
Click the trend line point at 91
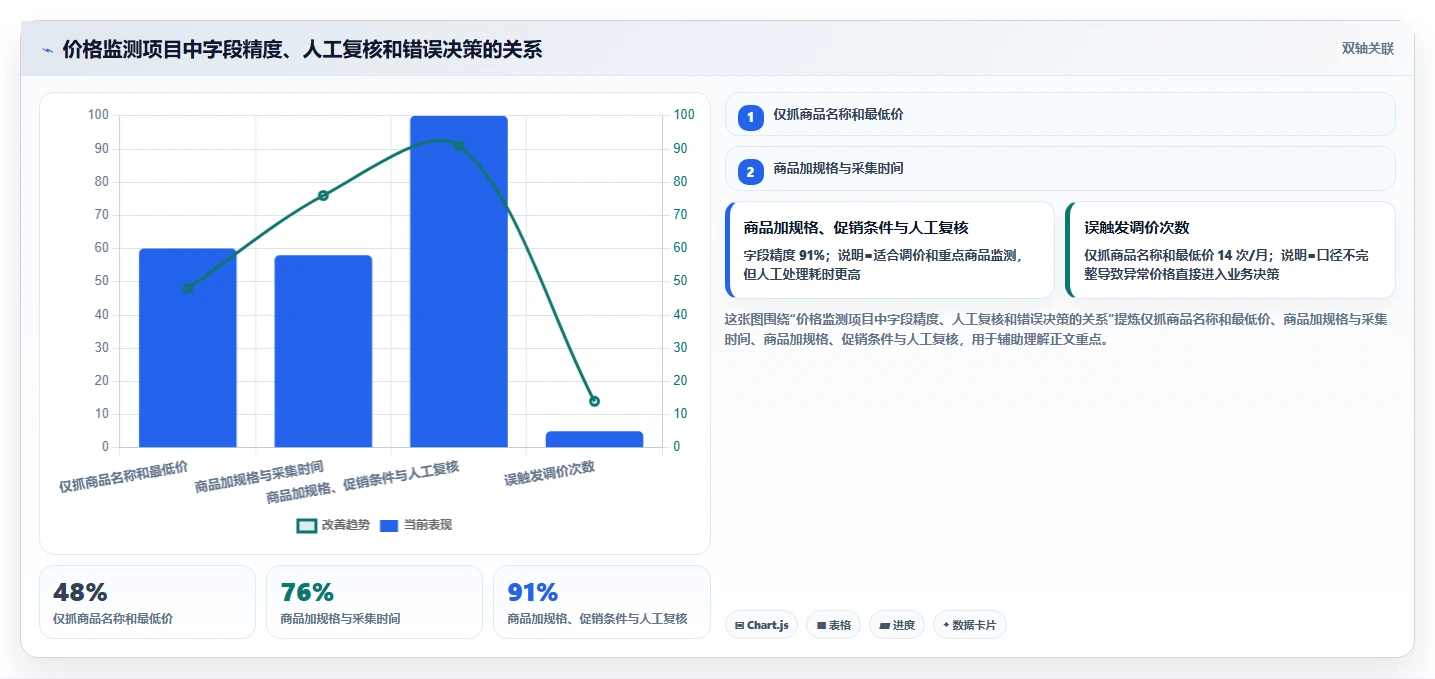pyautogui.click(x=459, y=146)
